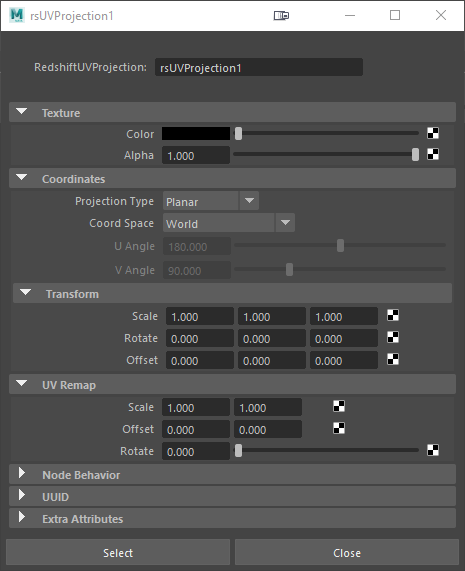Click the Transform Offset checker icon
Viewport: 465px width, 571px height.
(393, 359)
